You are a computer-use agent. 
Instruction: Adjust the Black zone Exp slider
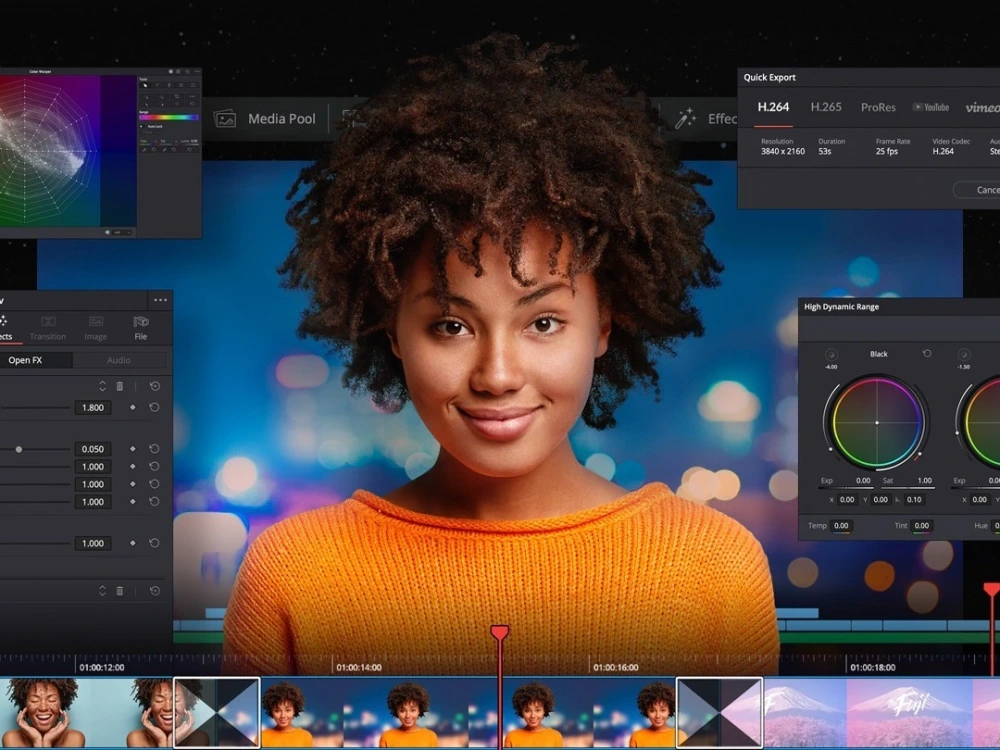[x=846, y=488]
